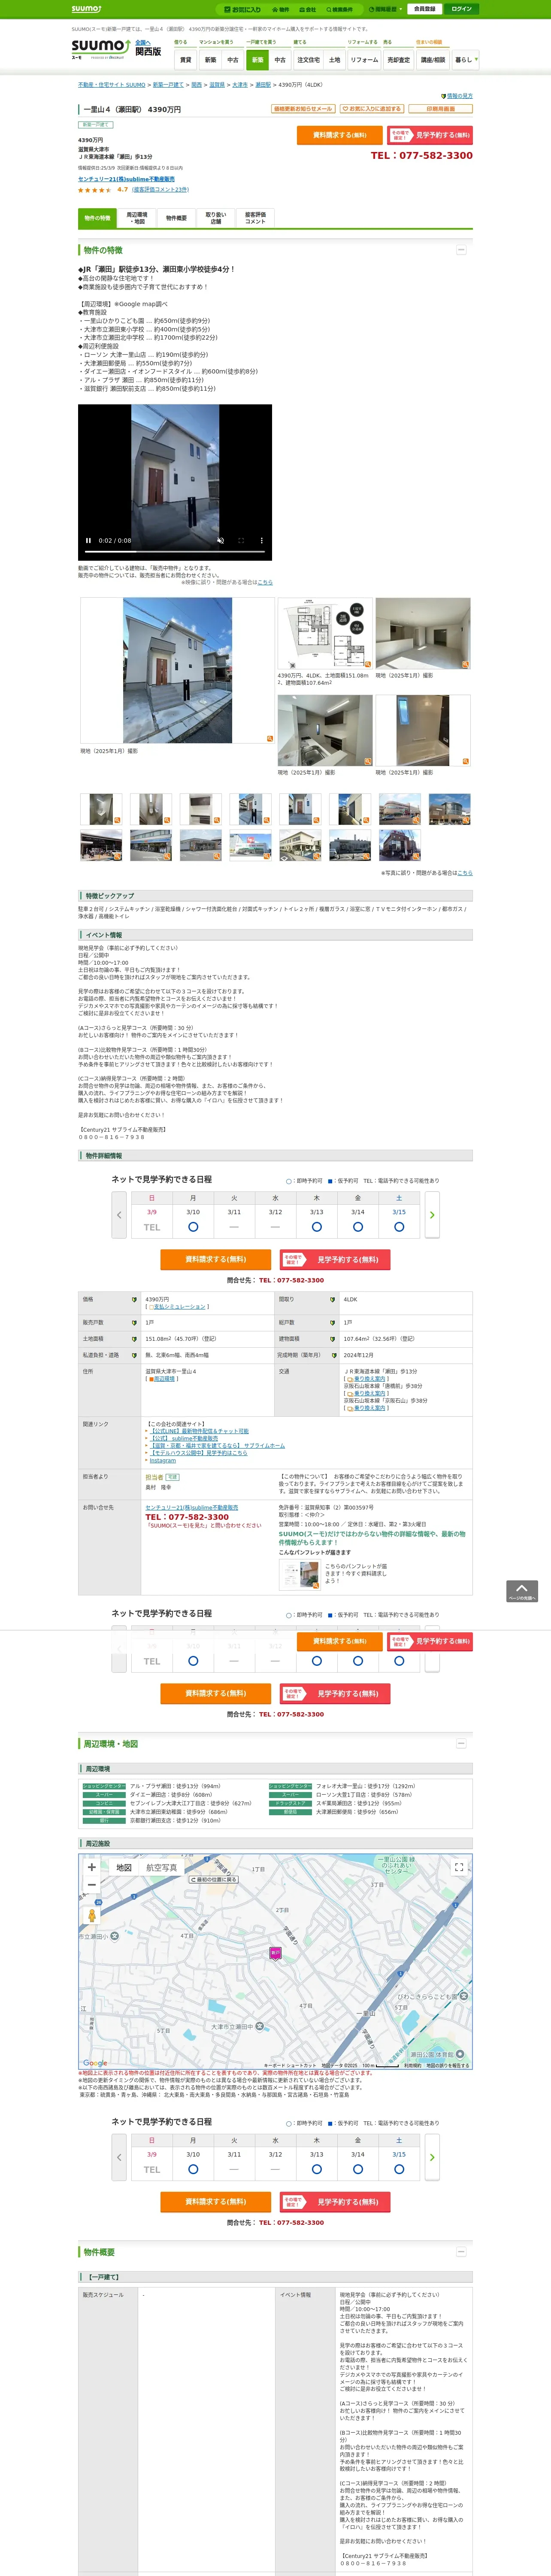Follow the 全国へ link
Image resolution: width=551 pixels, height=2576 pixels.
(x=143, y=43)
